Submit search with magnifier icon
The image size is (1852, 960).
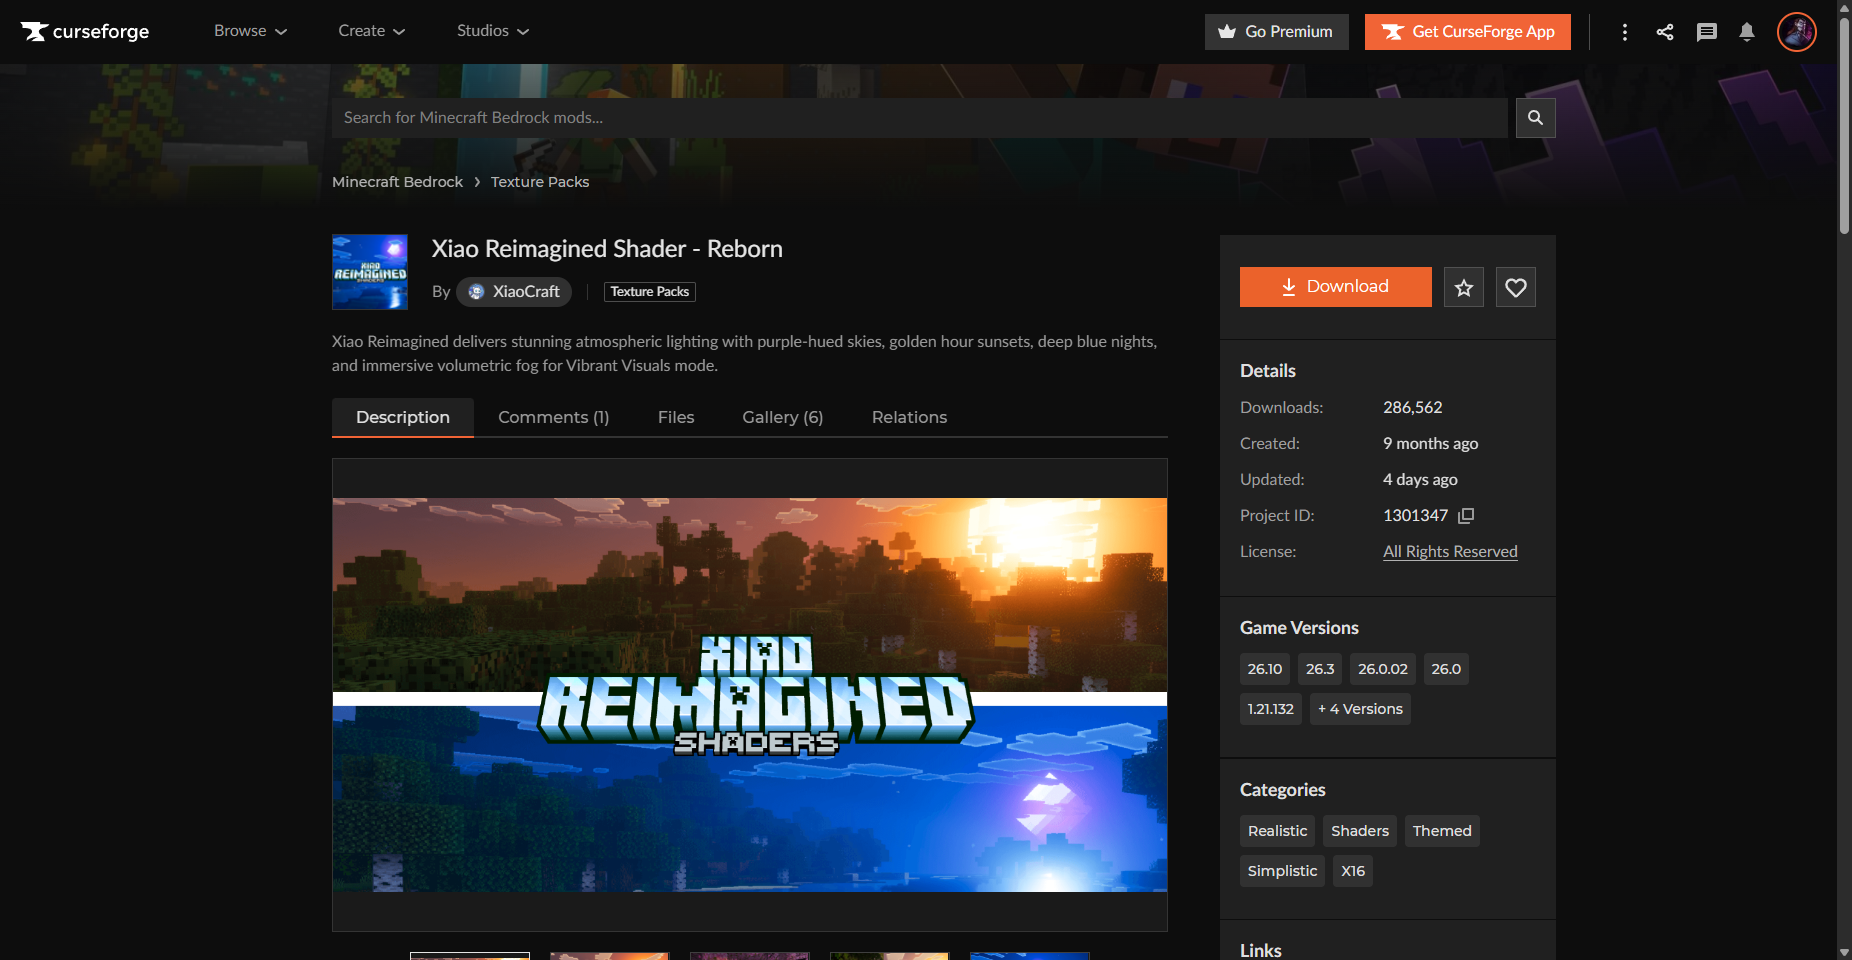[x=1536, y=118]
